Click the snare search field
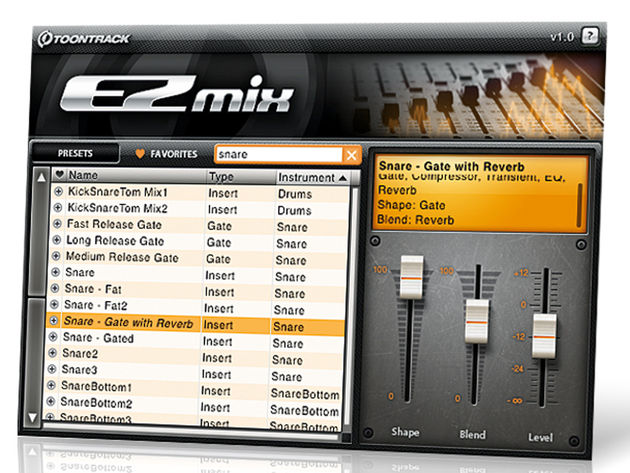 point(279,155)
